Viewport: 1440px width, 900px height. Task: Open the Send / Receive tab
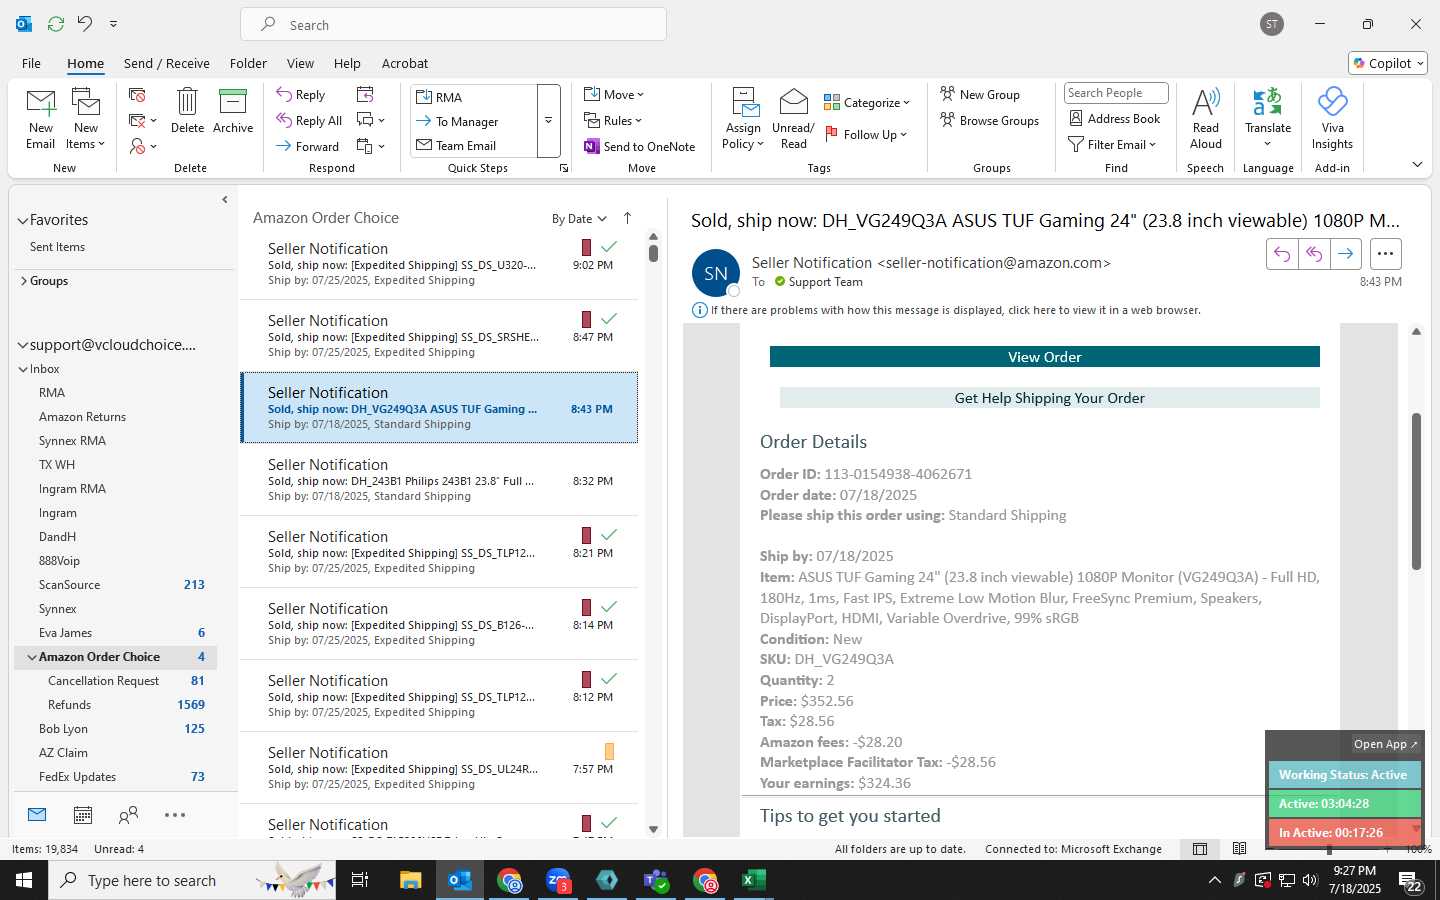tap(167, 63)
